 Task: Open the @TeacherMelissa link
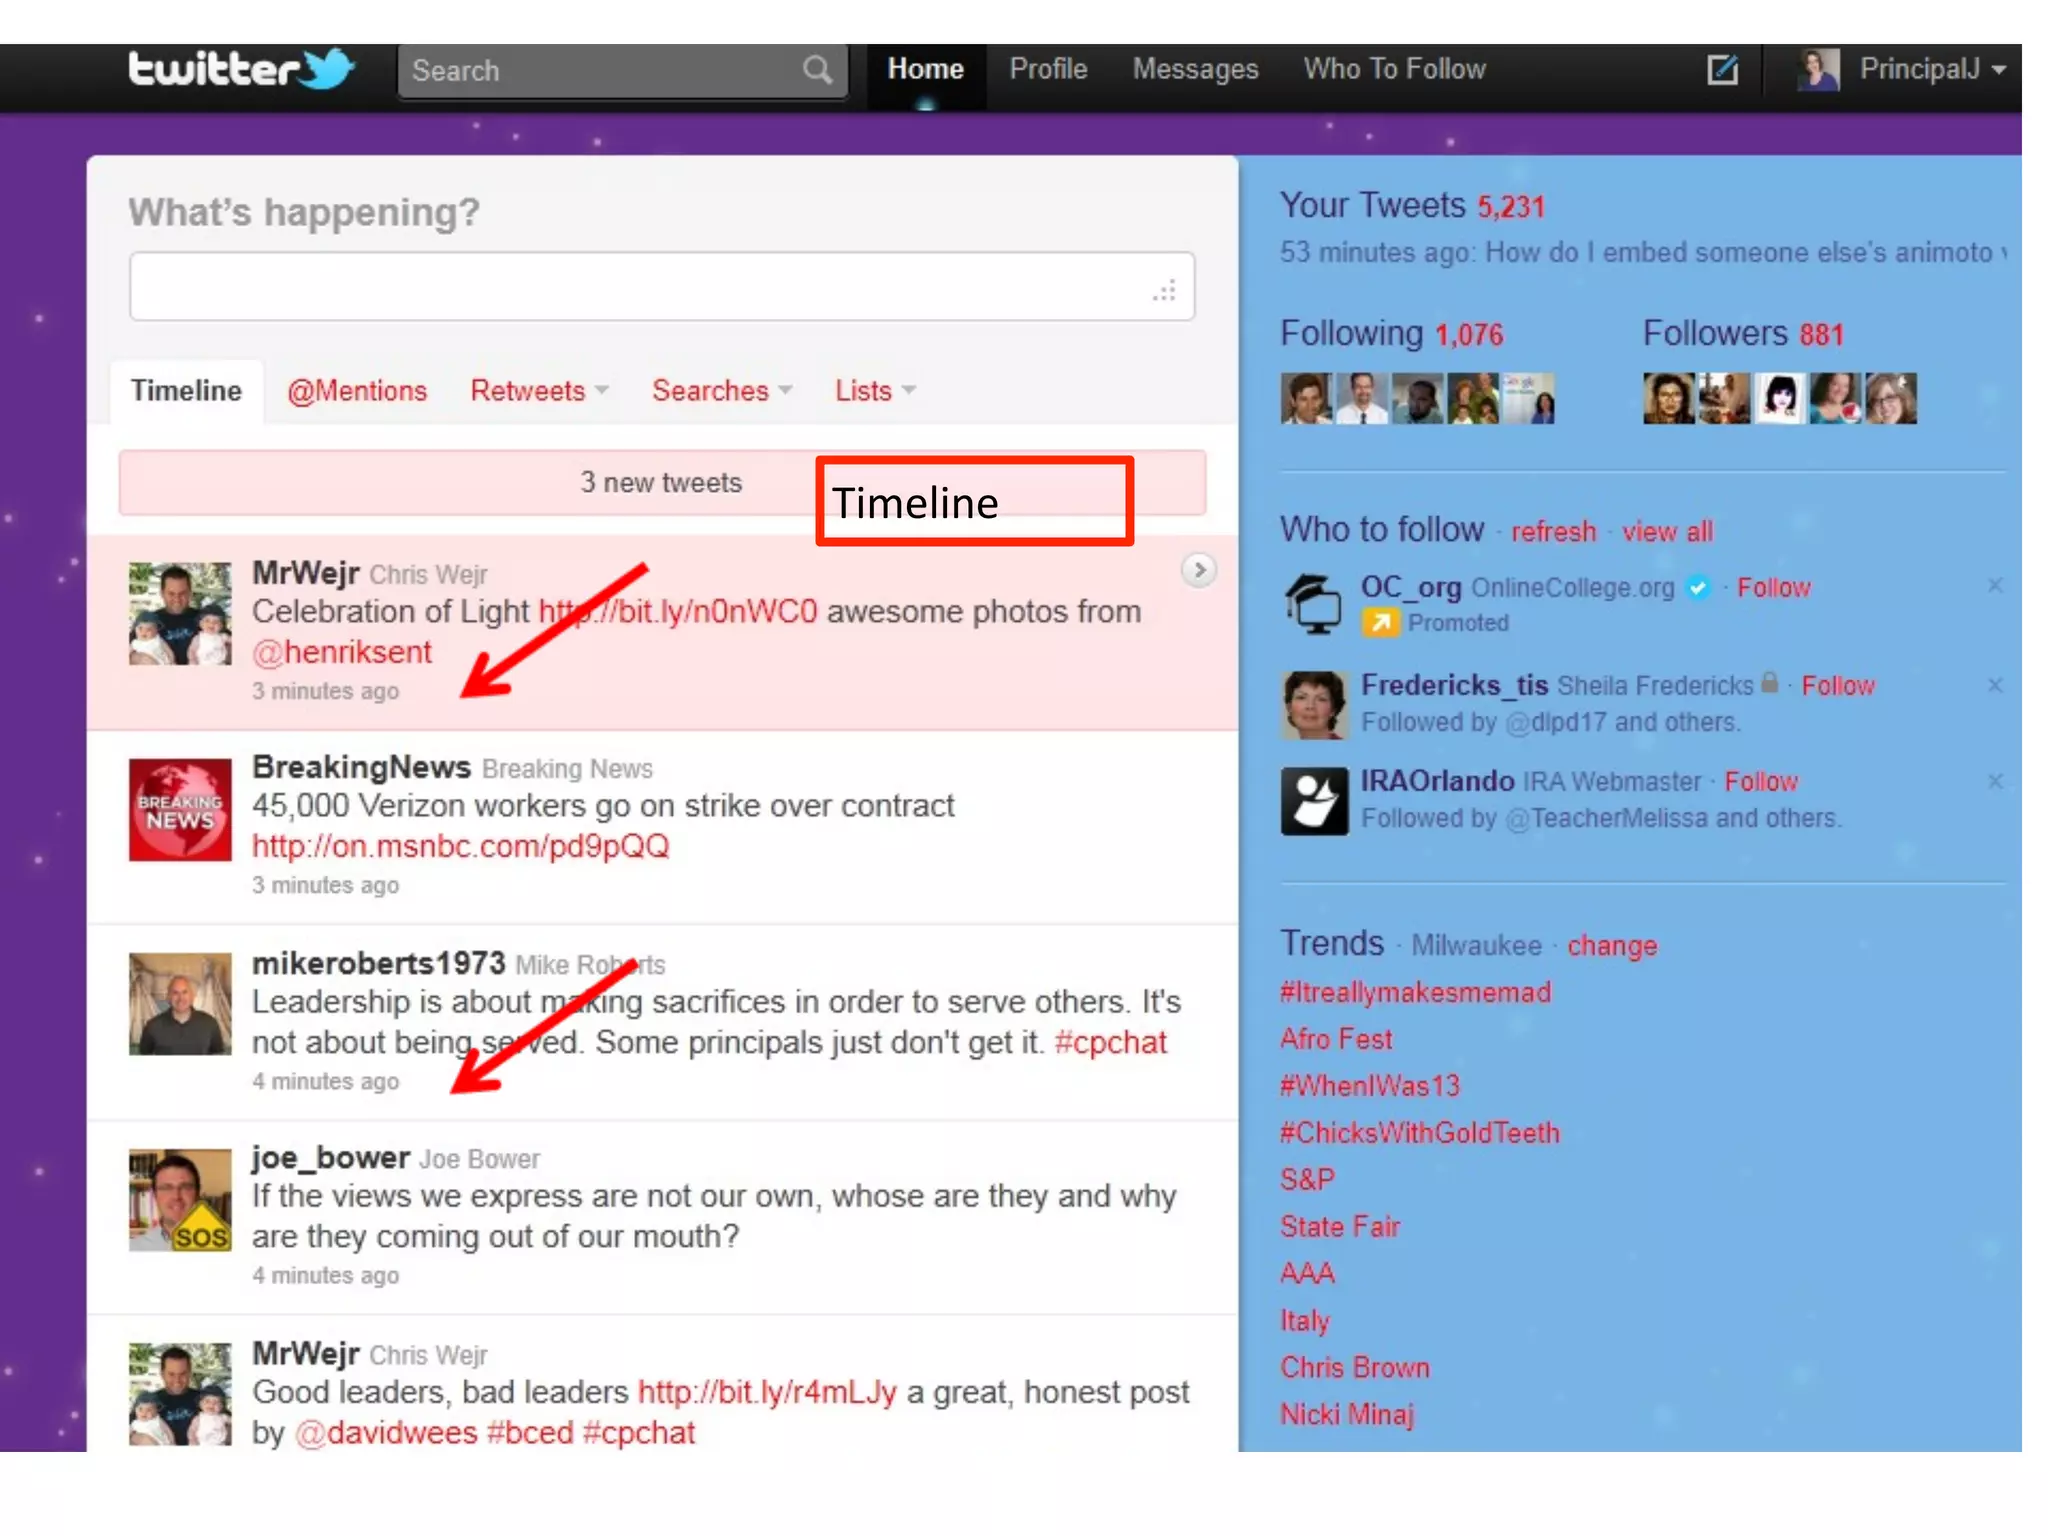pos(1607,818)
